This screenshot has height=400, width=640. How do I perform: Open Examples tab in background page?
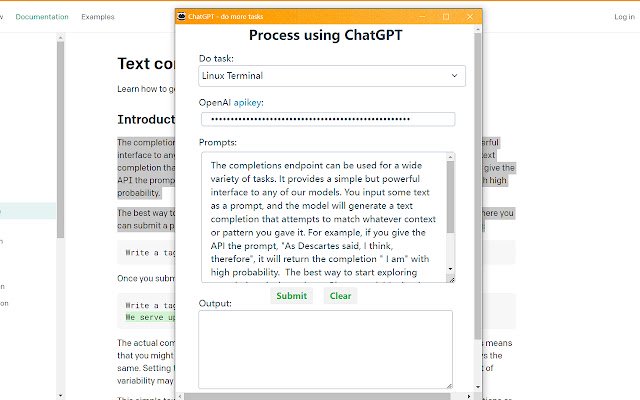[x=98, y=17]
